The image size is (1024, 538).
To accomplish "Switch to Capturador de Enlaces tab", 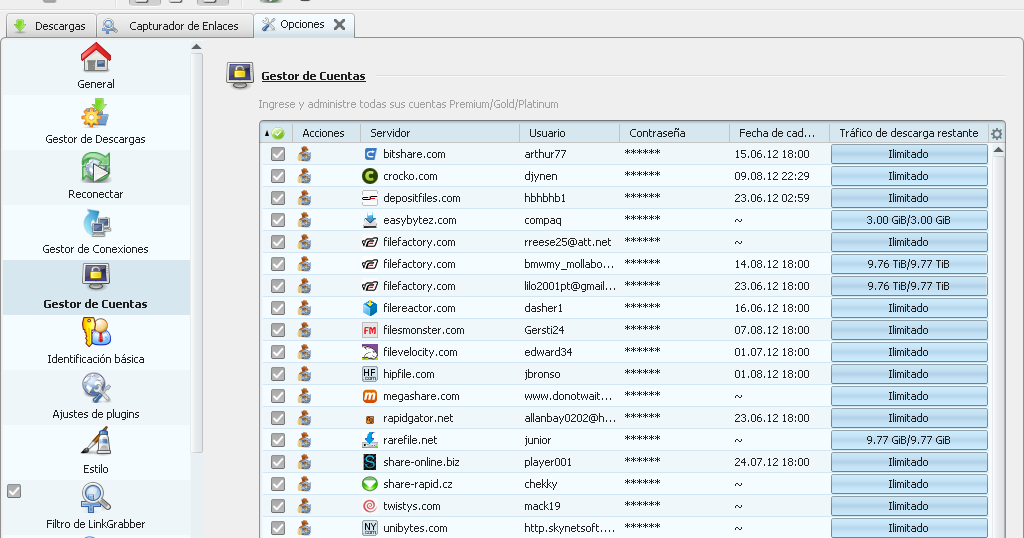I will (174, 26).
